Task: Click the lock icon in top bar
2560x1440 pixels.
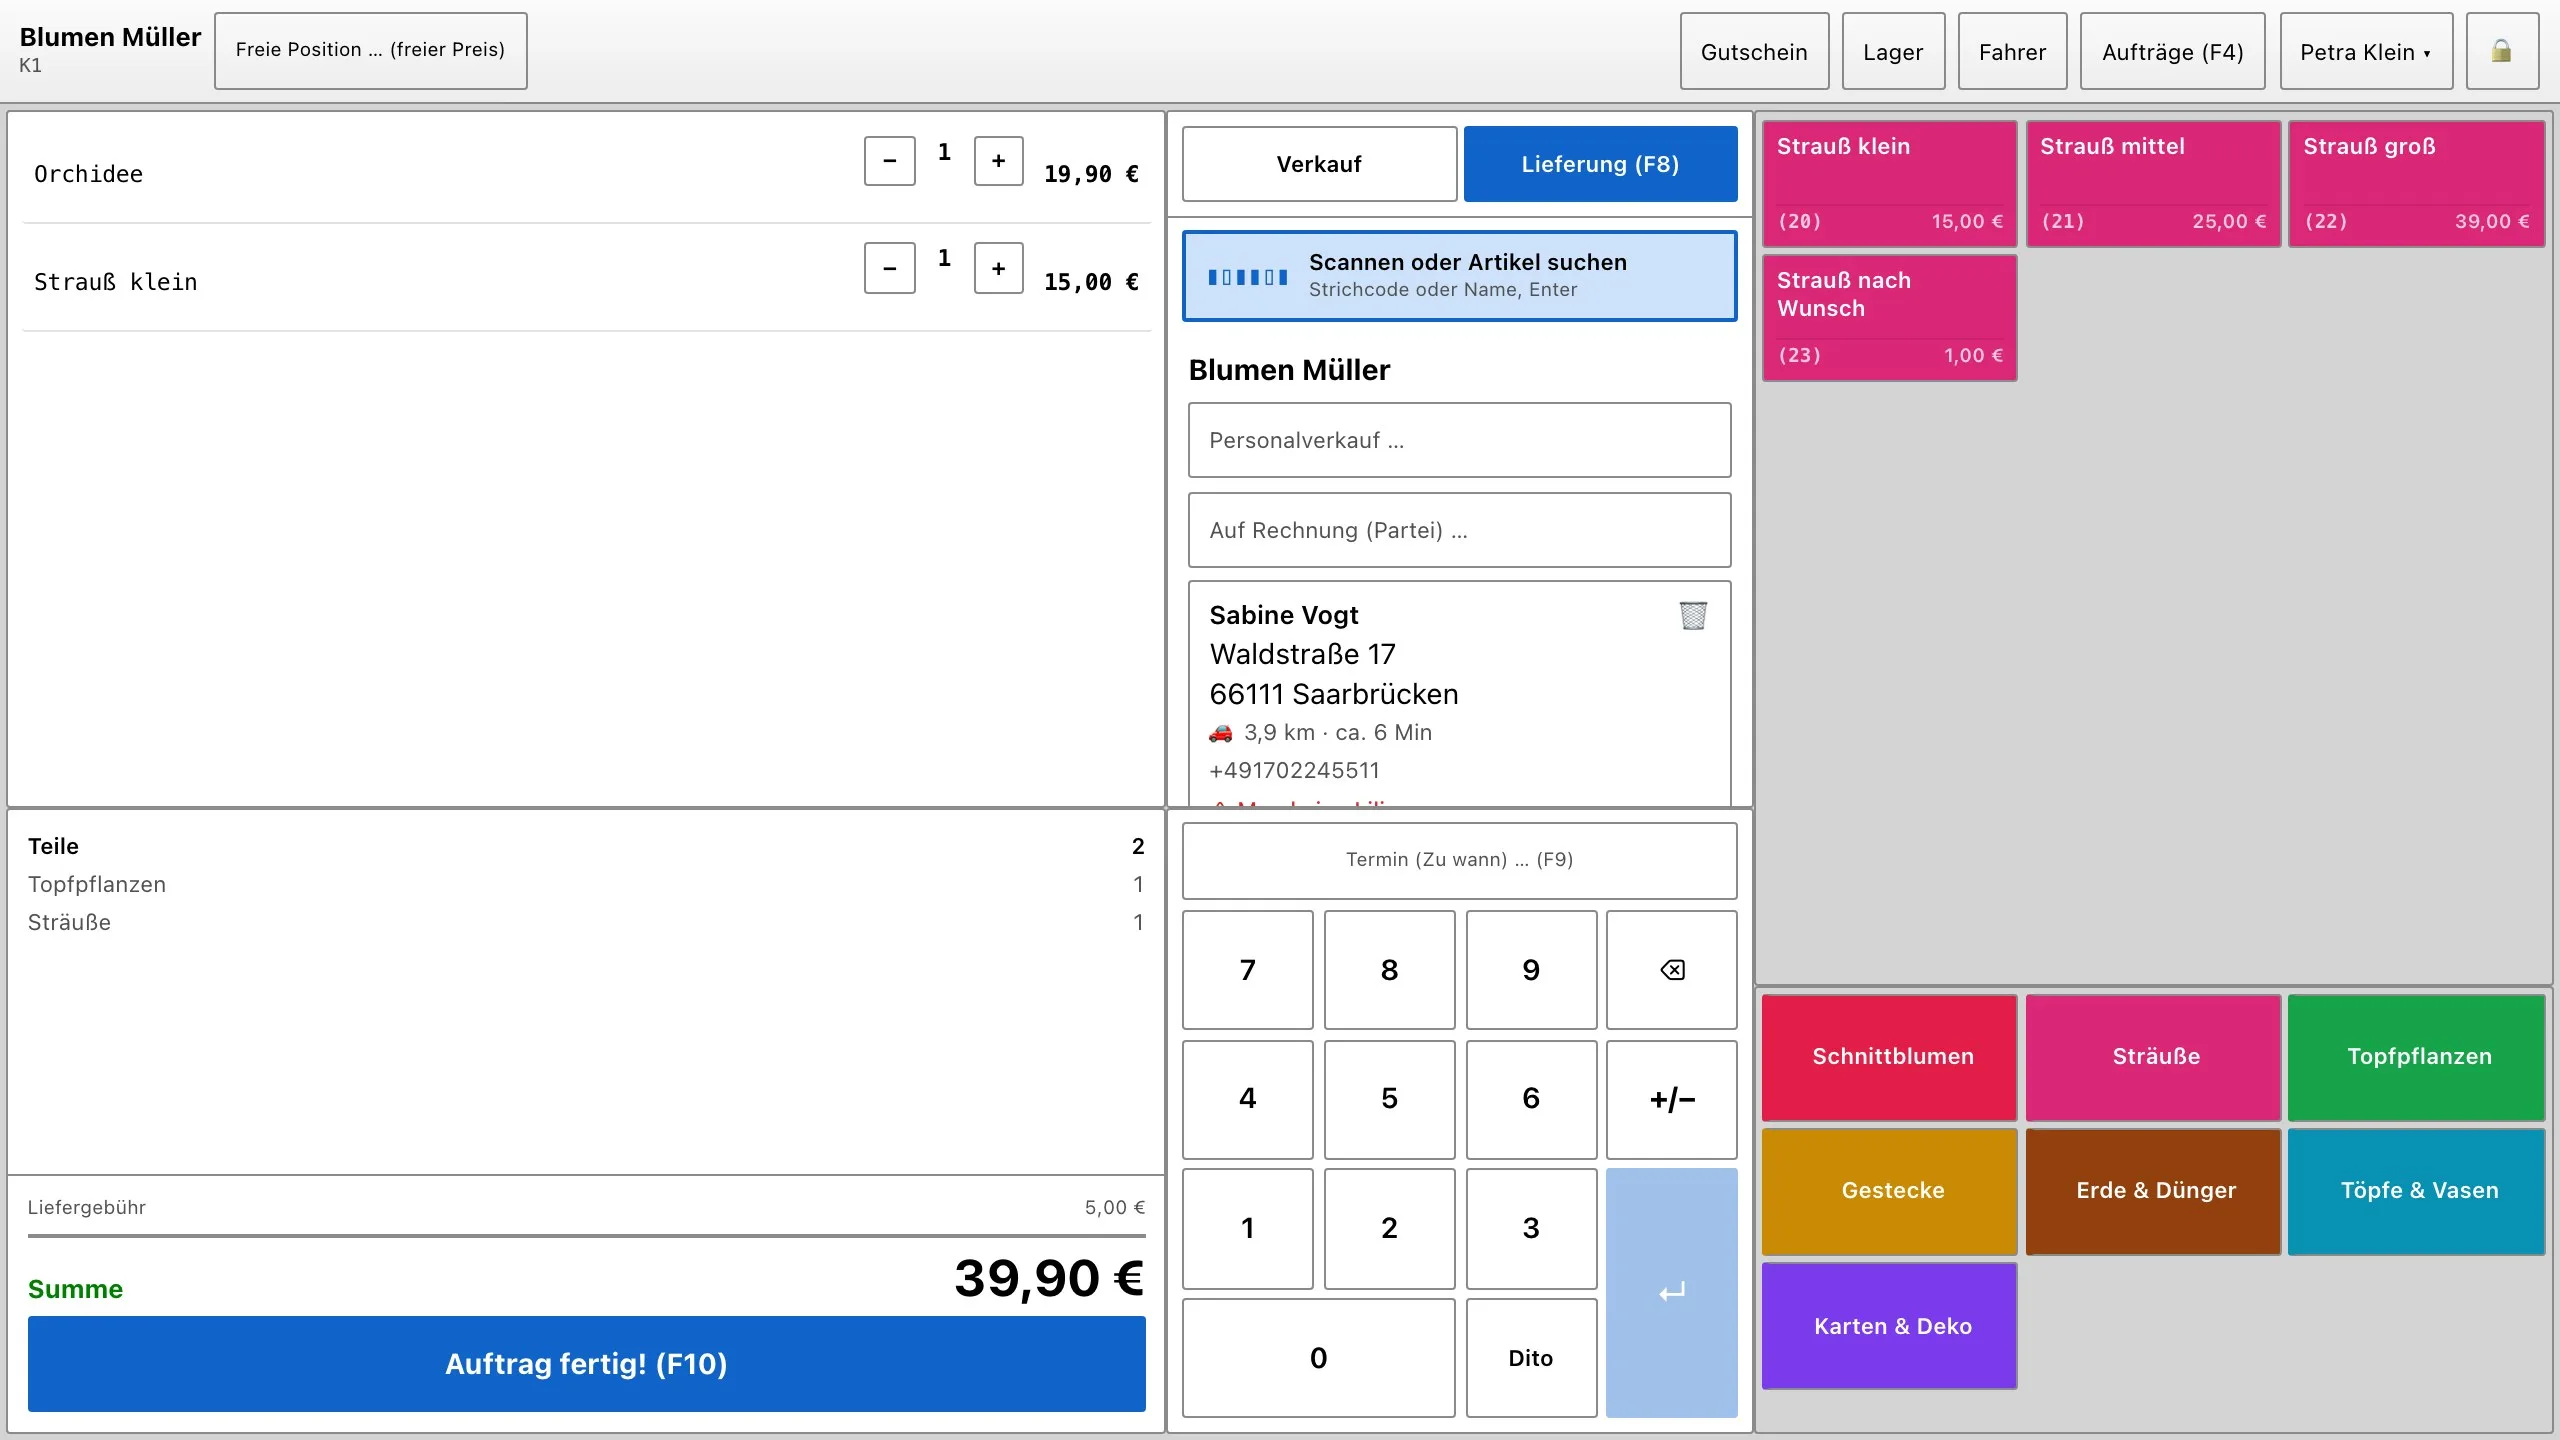Action: pos(2502,51)
